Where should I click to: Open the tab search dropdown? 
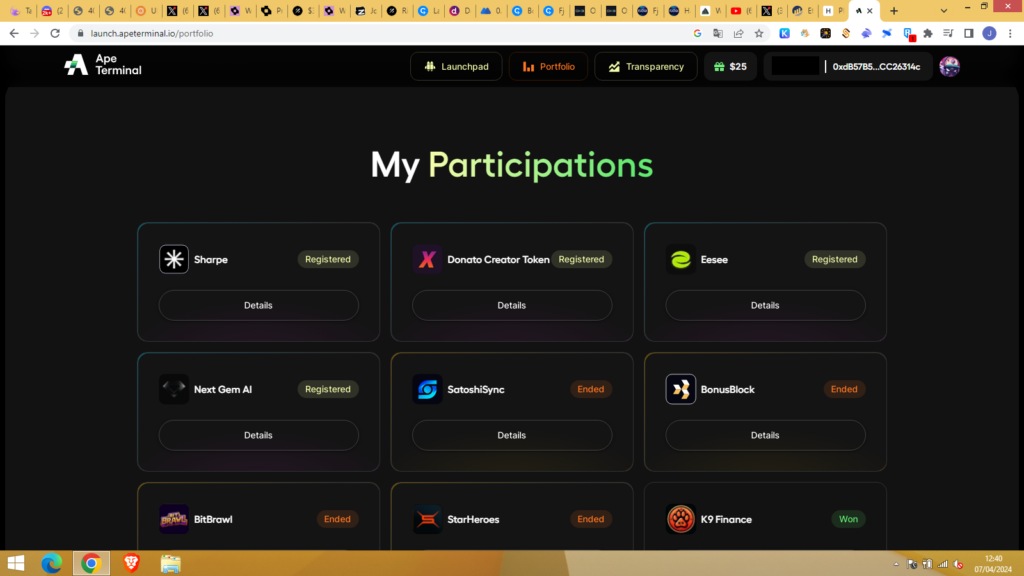[944, 10]
